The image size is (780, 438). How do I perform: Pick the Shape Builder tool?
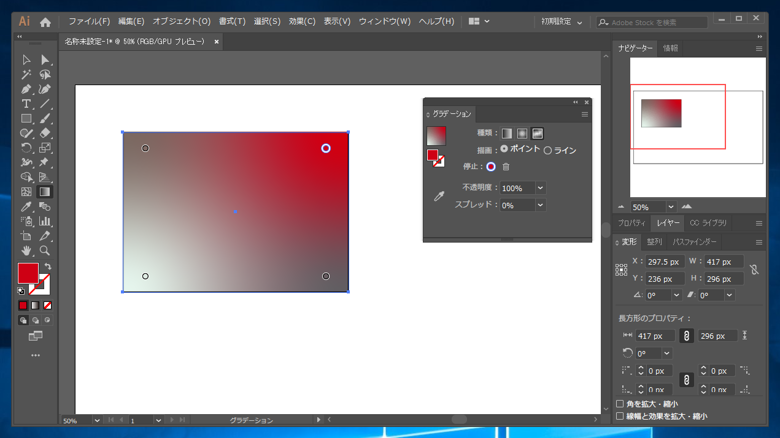click(26, 177)
